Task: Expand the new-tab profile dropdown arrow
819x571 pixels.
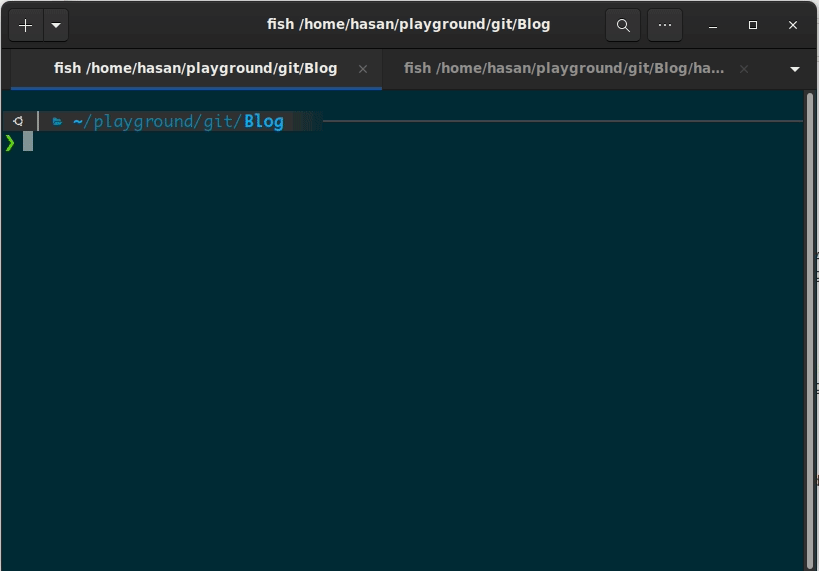Action: (x=56, y=25)
